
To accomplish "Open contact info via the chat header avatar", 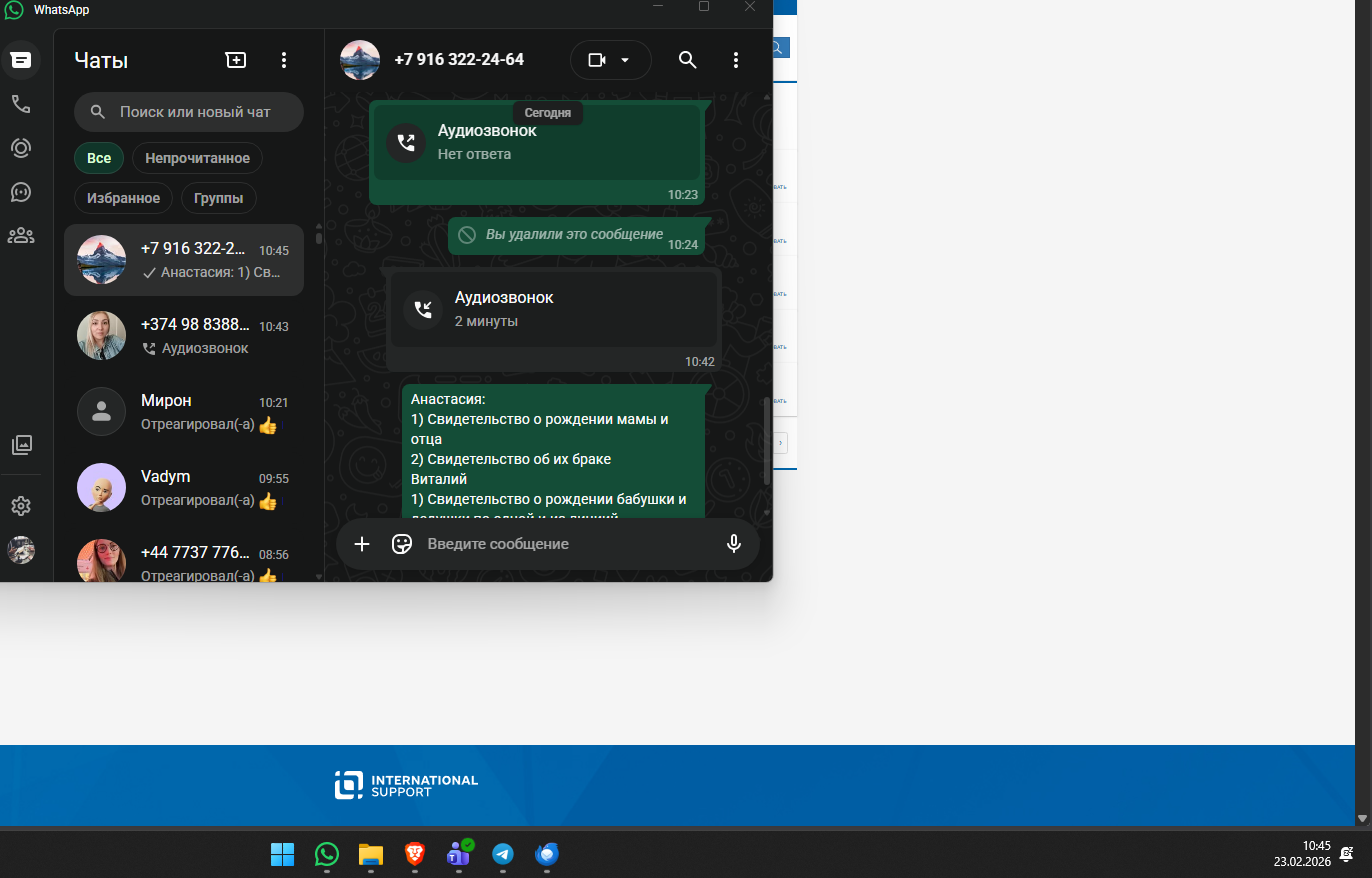I will [360, 60].
